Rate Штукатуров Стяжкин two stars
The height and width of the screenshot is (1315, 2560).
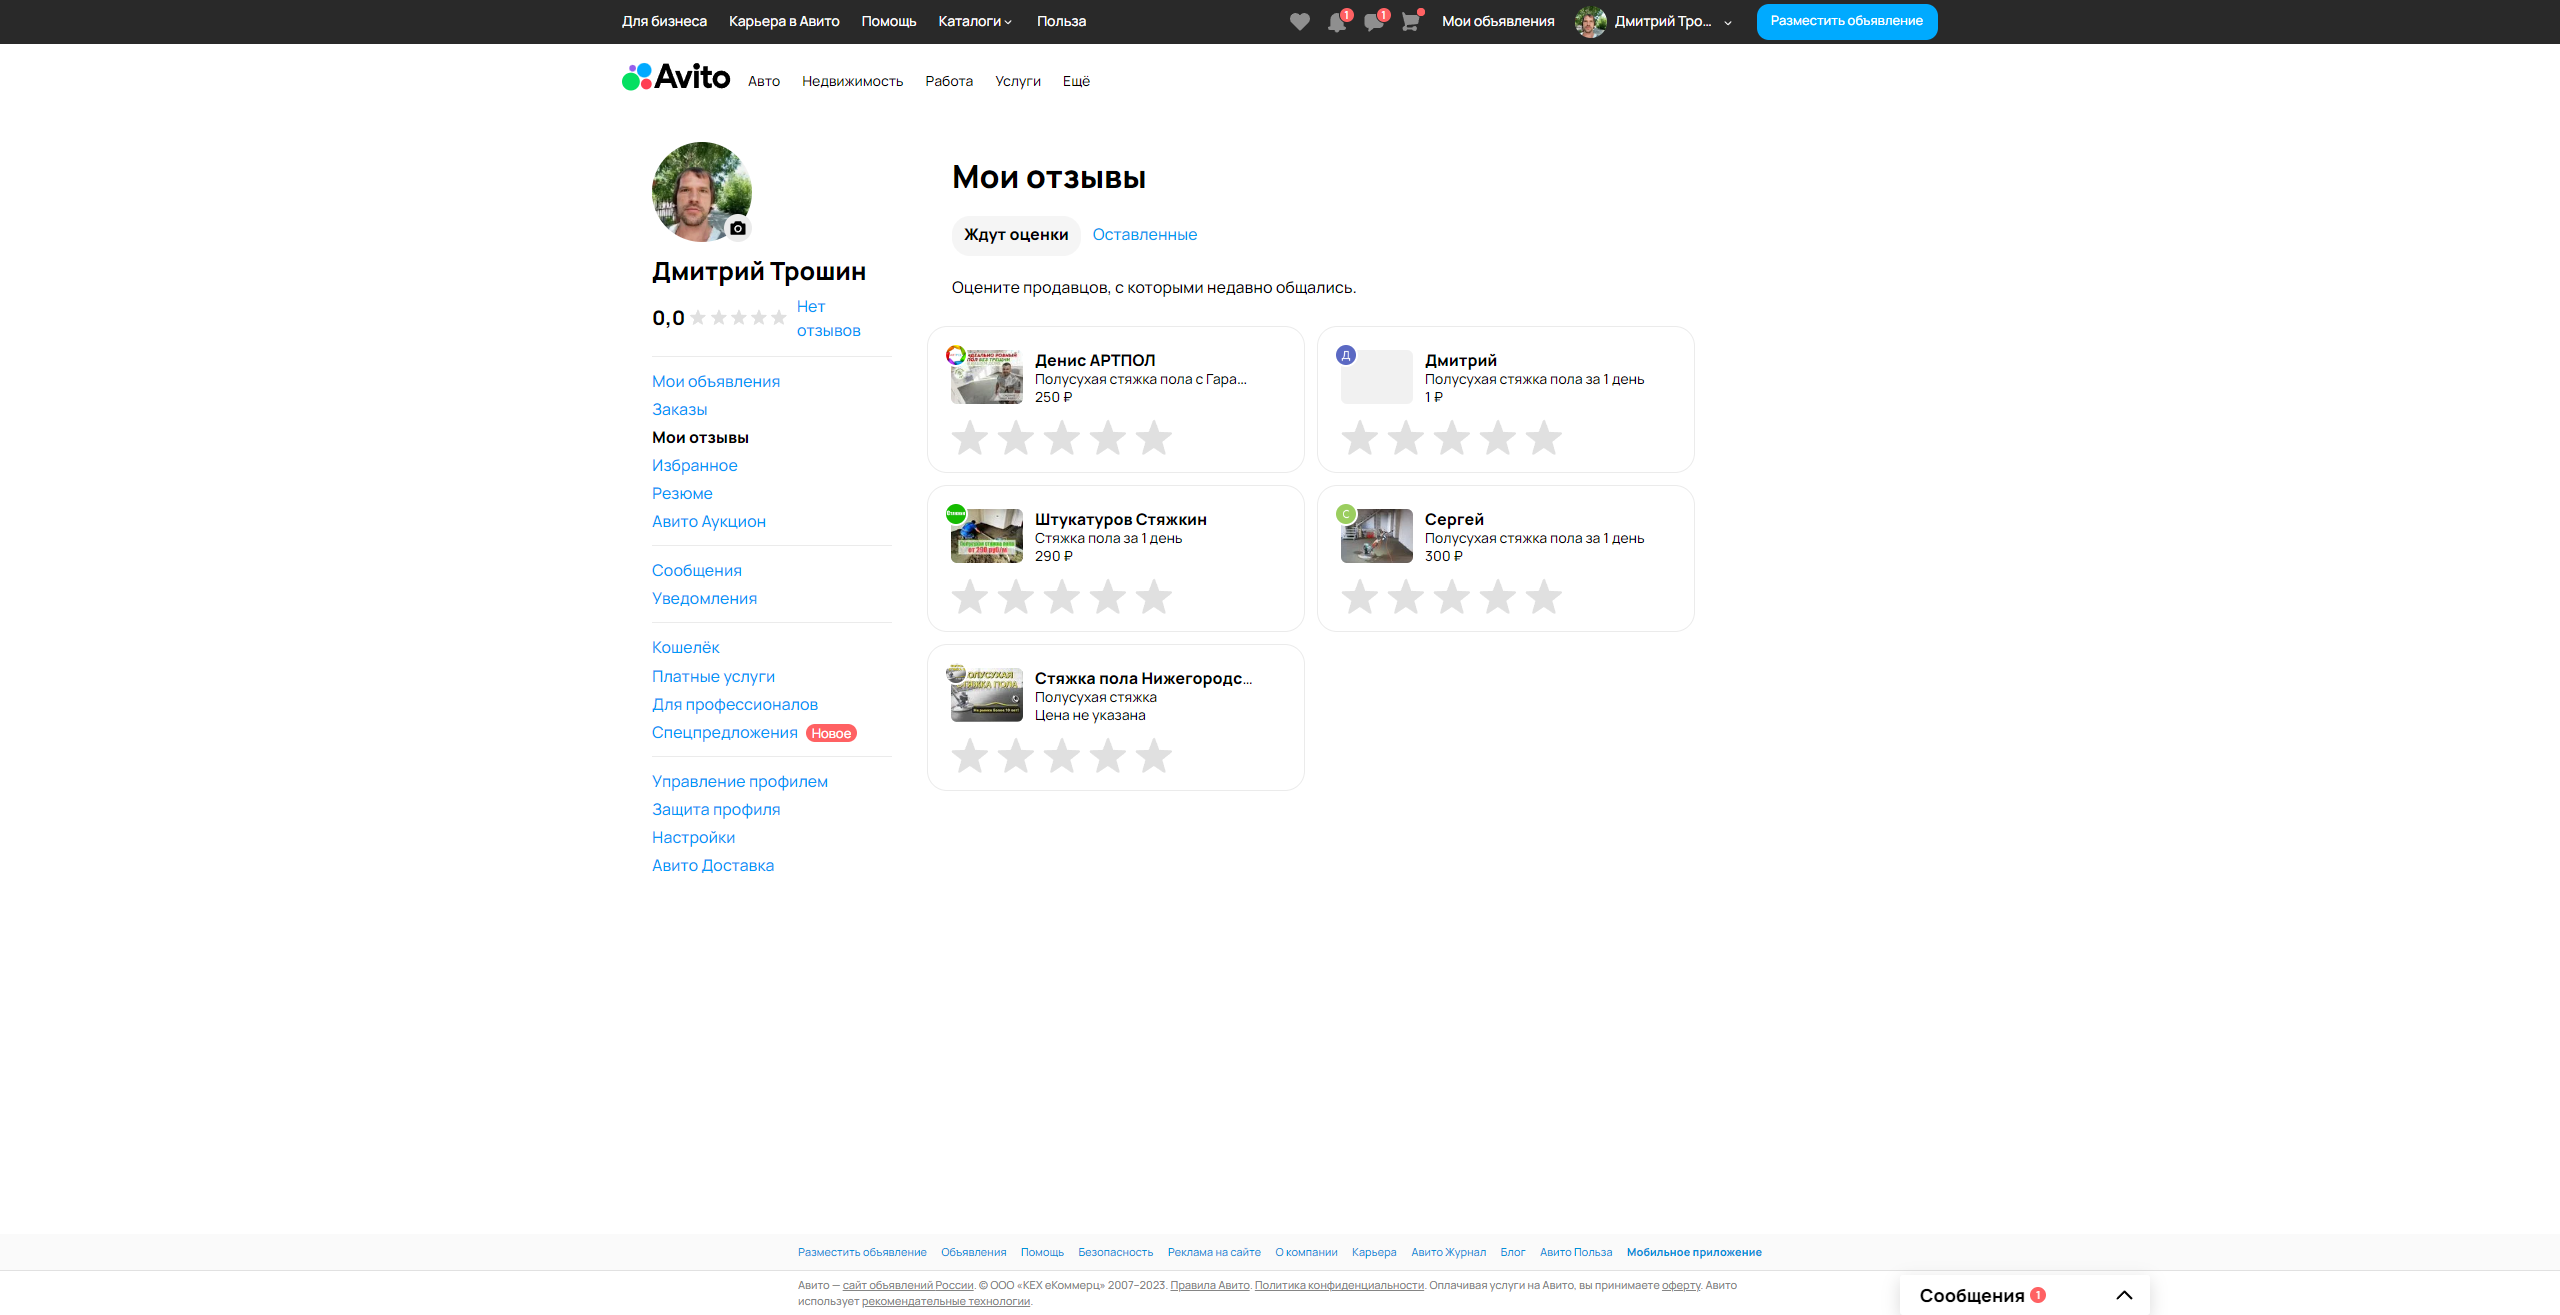point(1016,597)
